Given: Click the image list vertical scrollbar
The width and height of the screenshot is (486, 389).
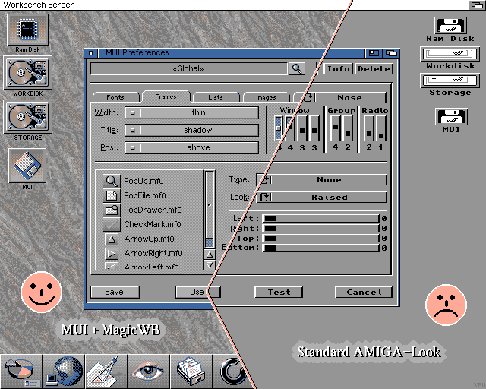Looking at the screenshot, I should point(209,209).
